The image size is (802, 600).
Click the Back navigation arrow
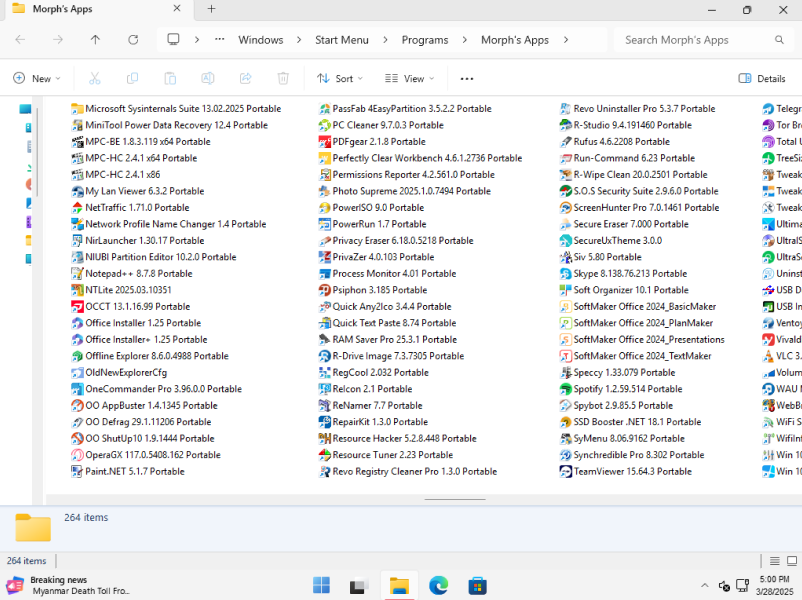tap(20, 39)
